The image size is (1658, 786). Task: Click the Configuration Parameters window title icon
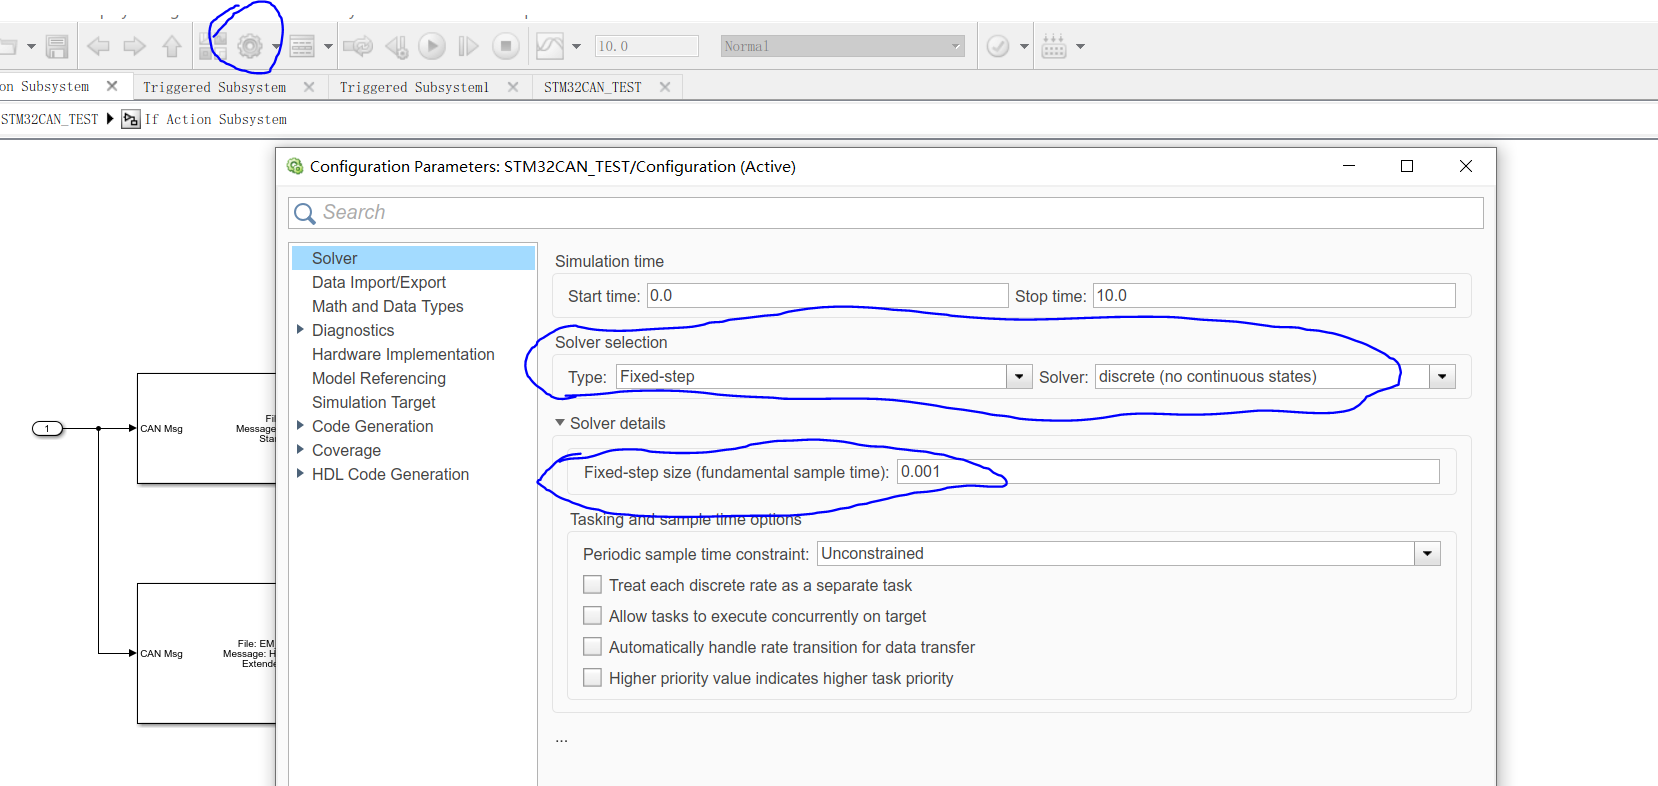click(295, 166)
